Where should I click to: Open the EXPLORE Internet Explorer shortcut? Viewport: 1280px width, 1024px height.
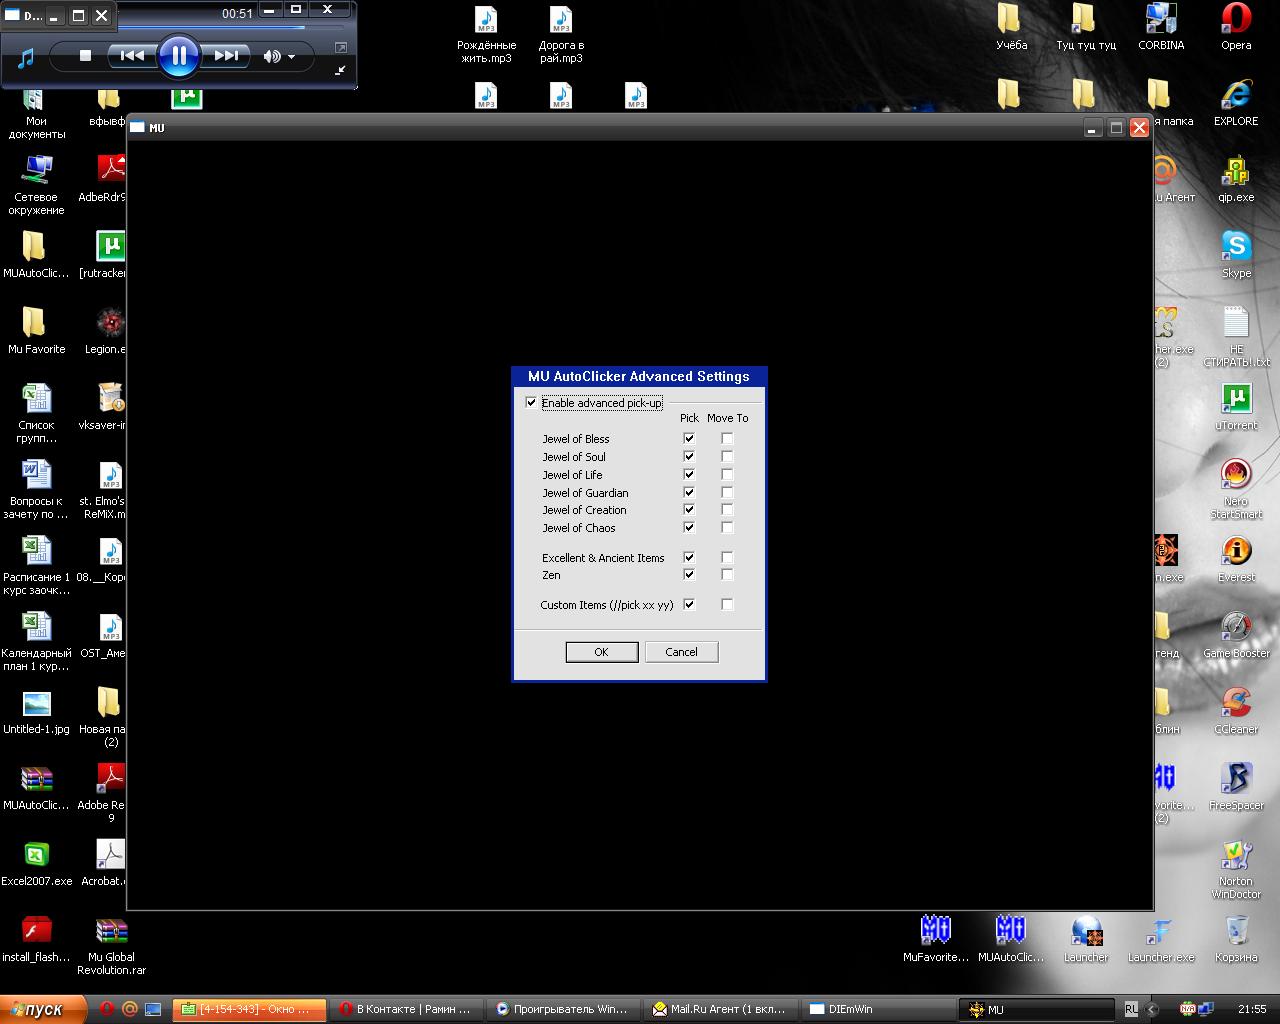pyautogui.click(x=1236, y=104)
